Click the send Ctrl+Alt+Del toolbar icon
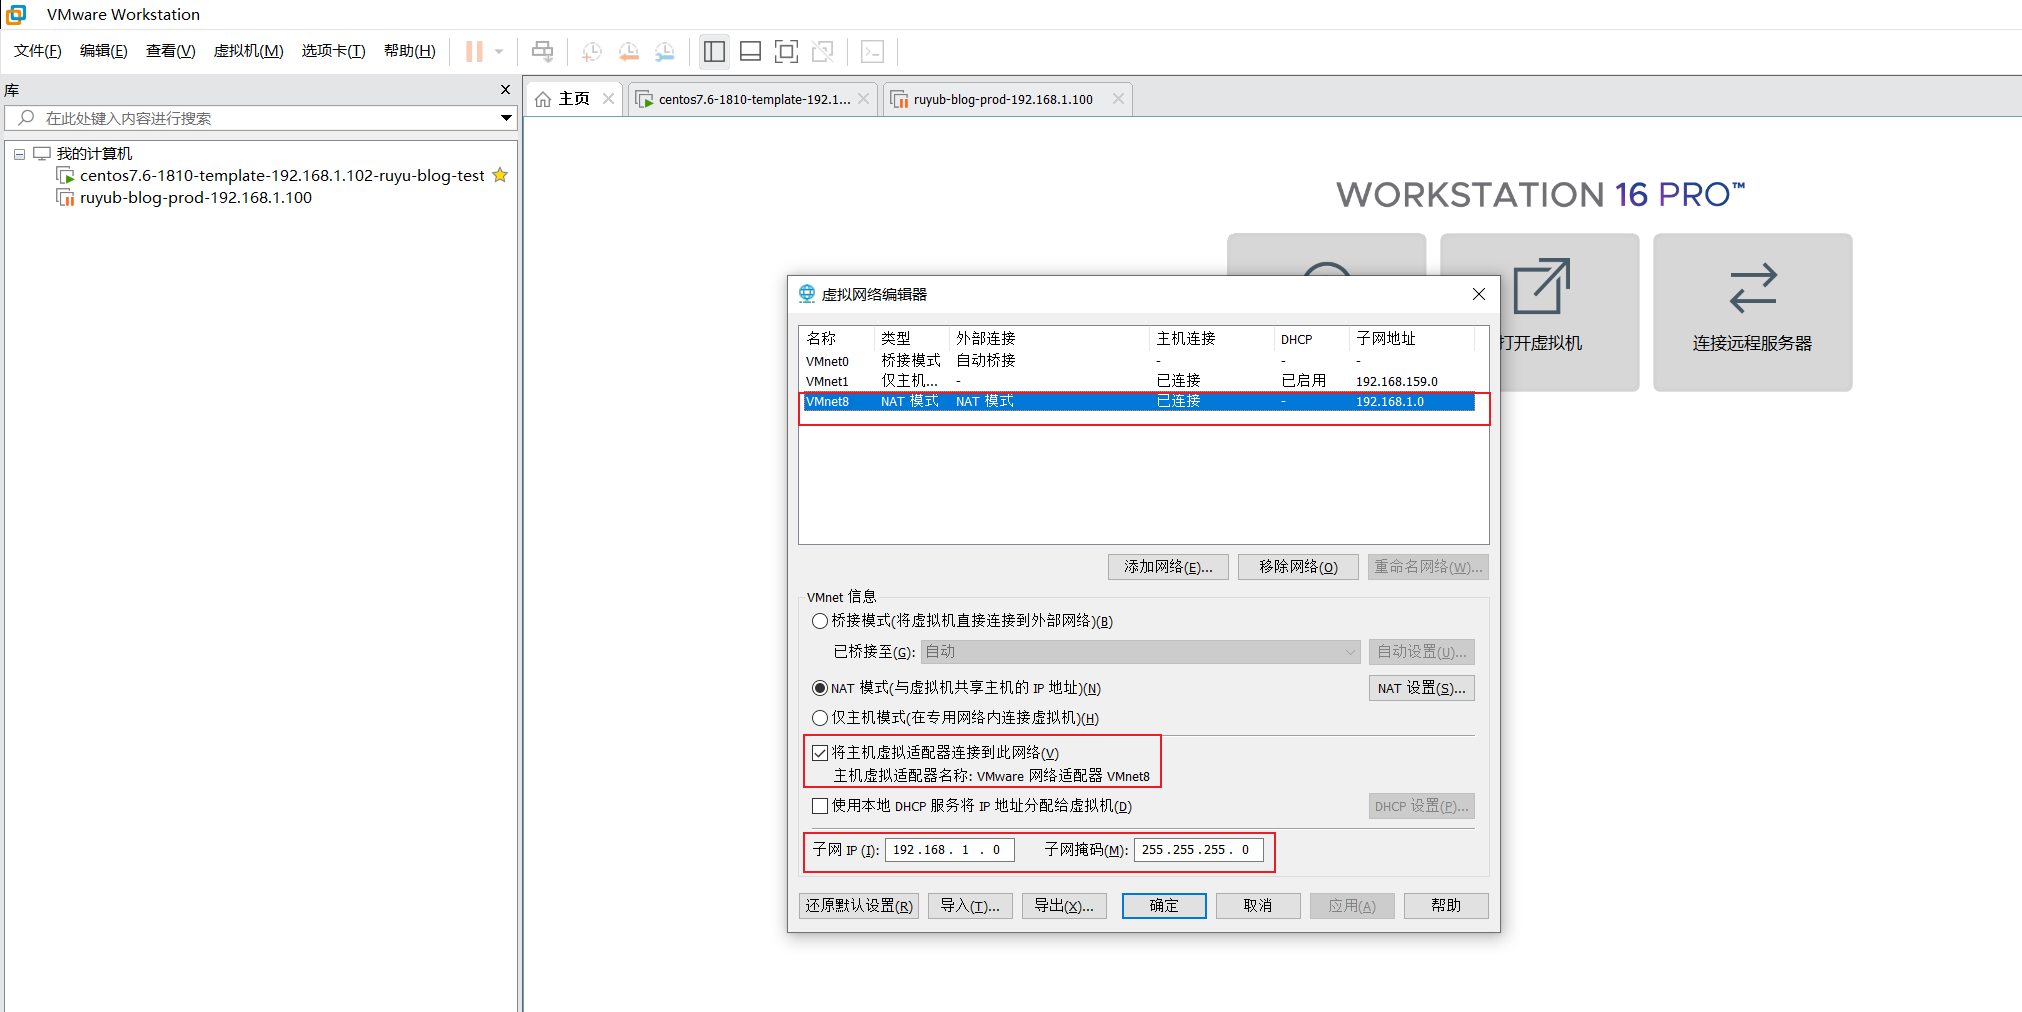This screenshot has width=2022, height=1012. point(542,51)
